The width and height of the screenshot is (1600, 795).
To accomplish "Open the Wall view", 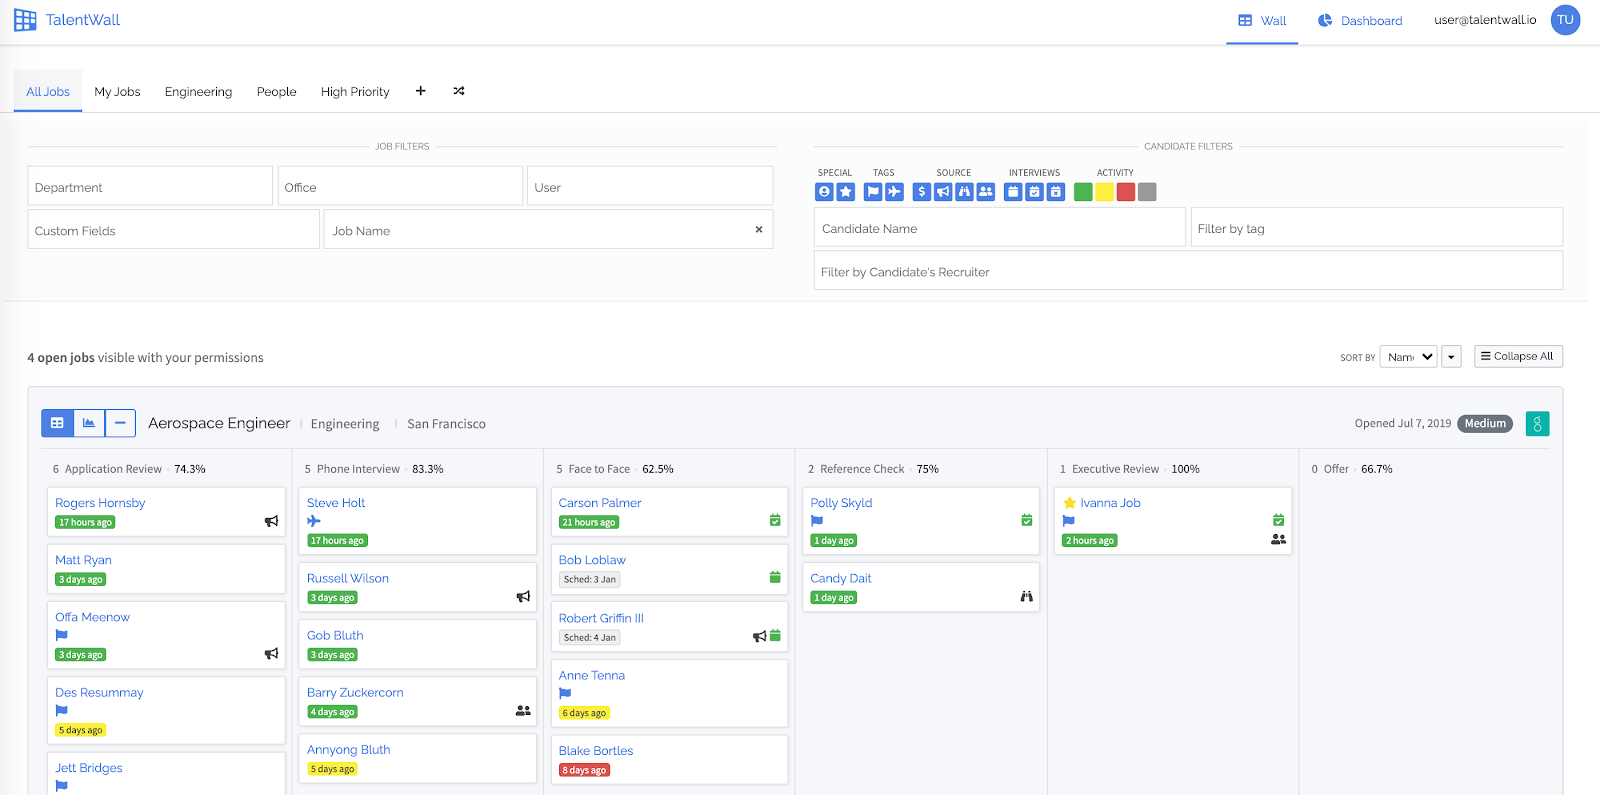I will click(x=1262, y=21).
